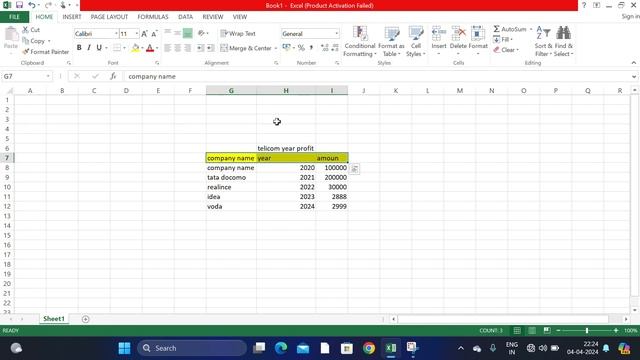Viewport: 640px width, 360px height.
Task: Open the fill color dropdown arrow
Action: pyautogui.click(x=142, y=48)
